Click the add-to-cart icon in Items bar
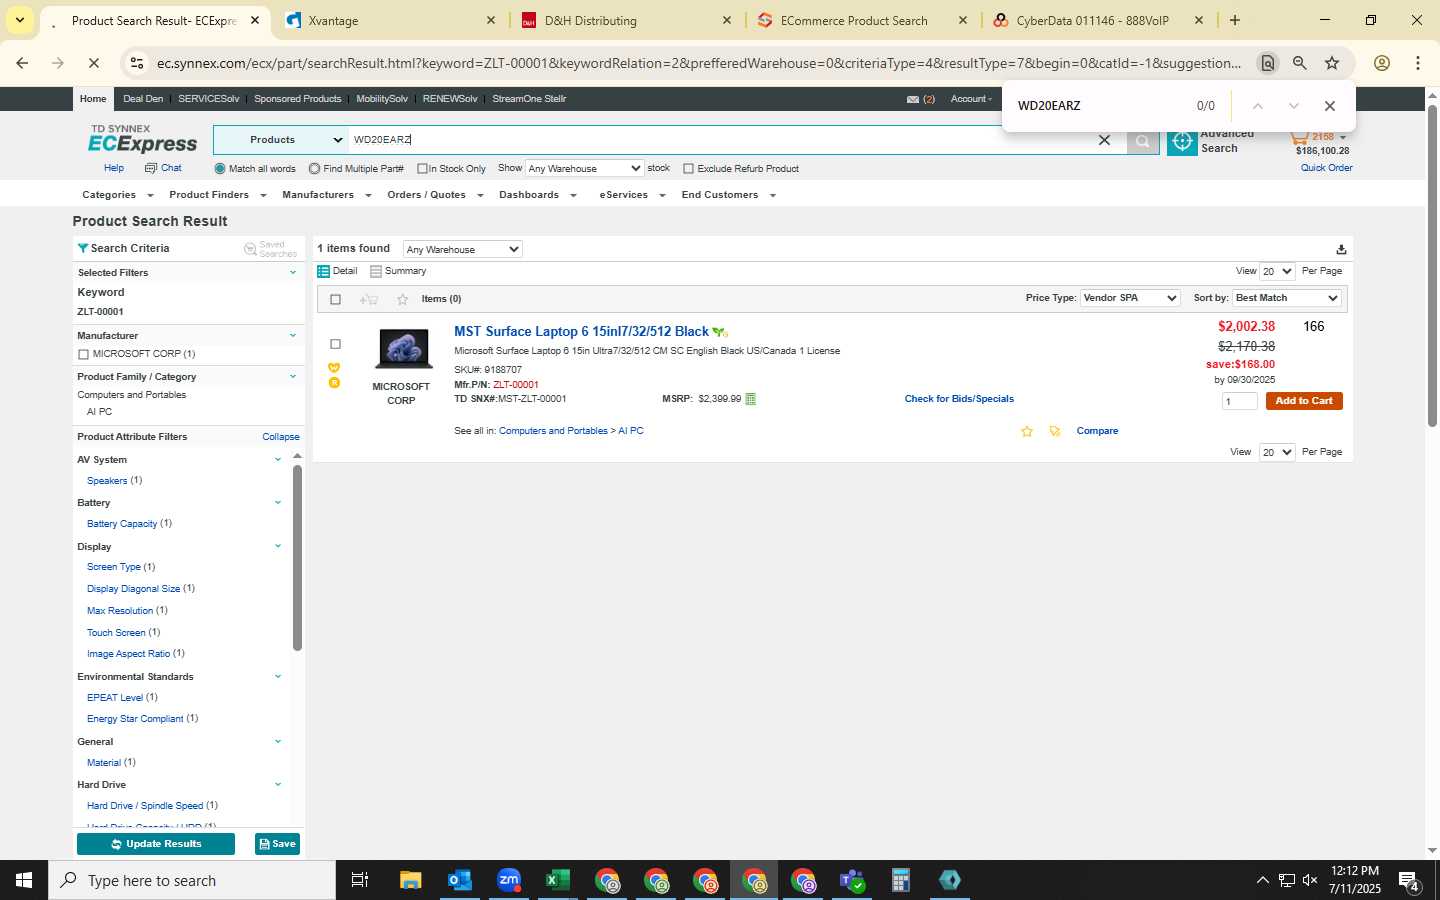Image resolution: width=1440 pixels, height=900 pixels. [x=369, y=299]
